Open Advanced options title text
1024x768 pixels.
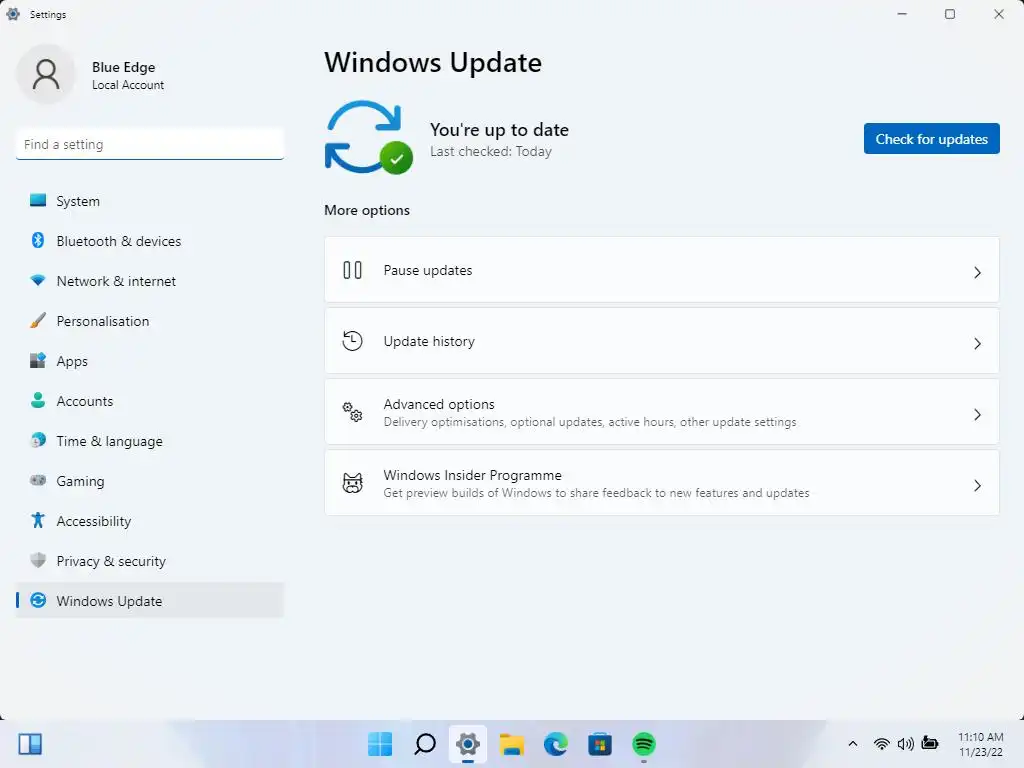(x=439, y=404)
